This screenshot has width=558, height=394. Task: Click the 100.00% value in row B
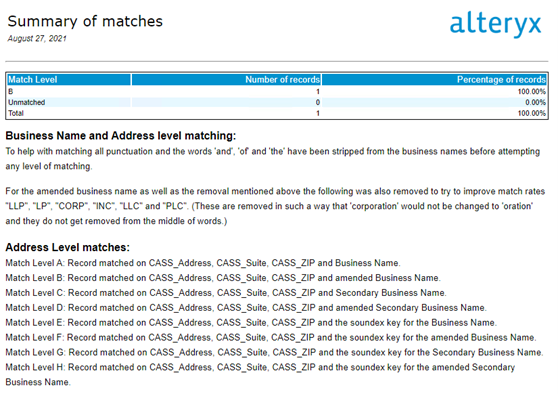[532, 91]
